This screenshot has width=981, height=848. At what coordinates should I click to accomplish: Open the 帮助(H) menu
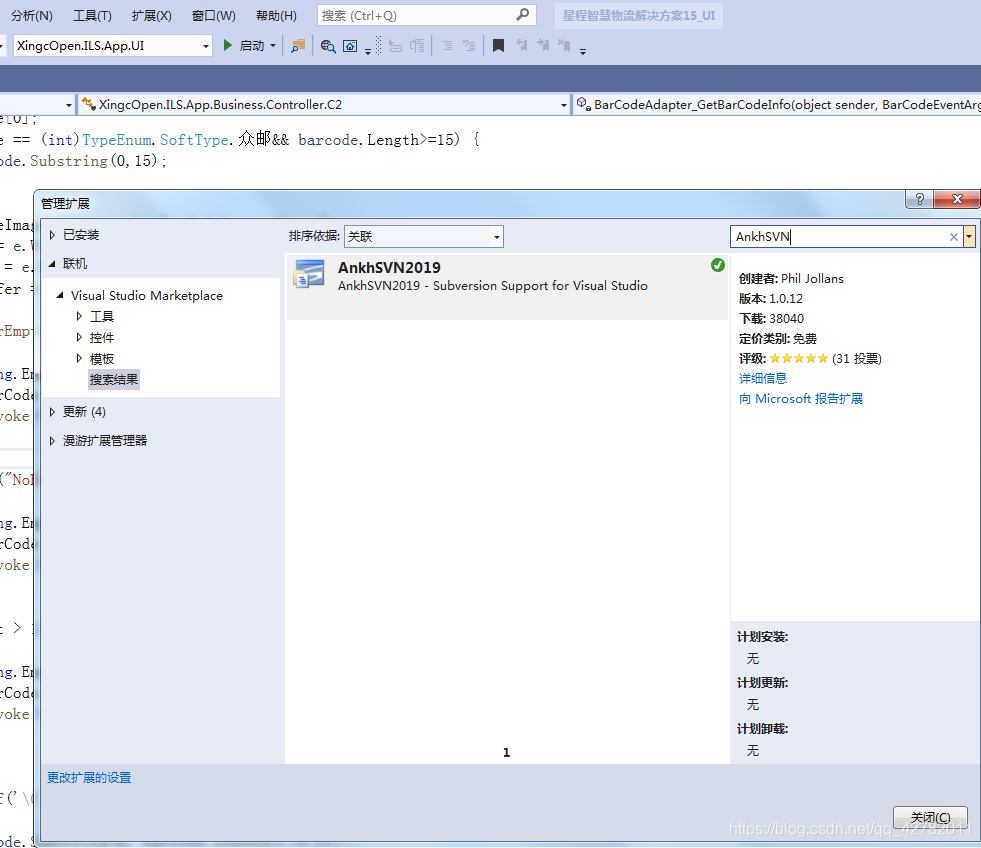(x=276, y=16)
